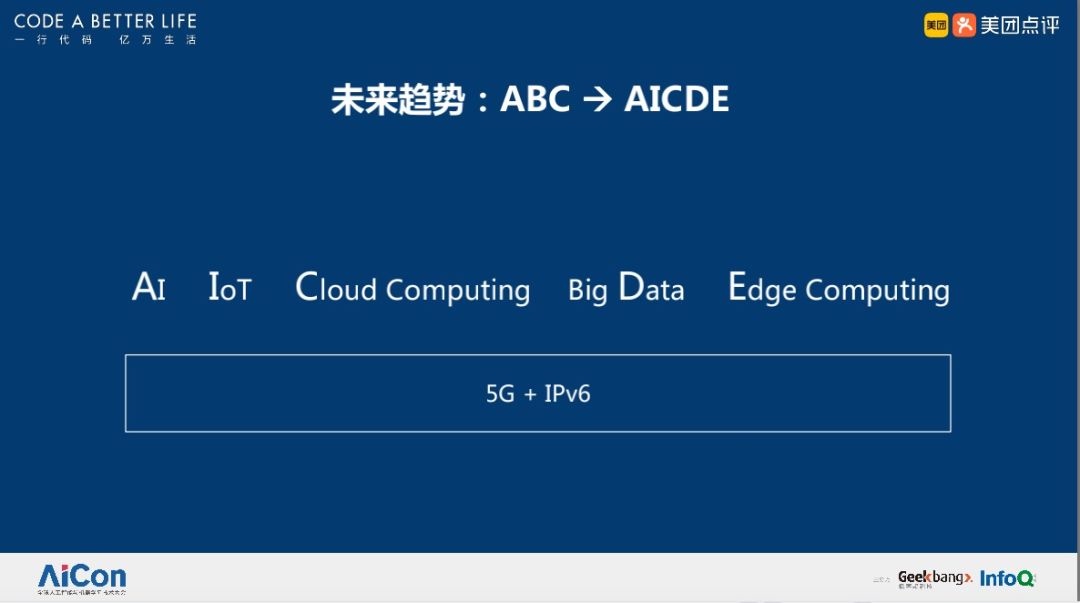Click the small caption under AiCon logo

point(82,593)
